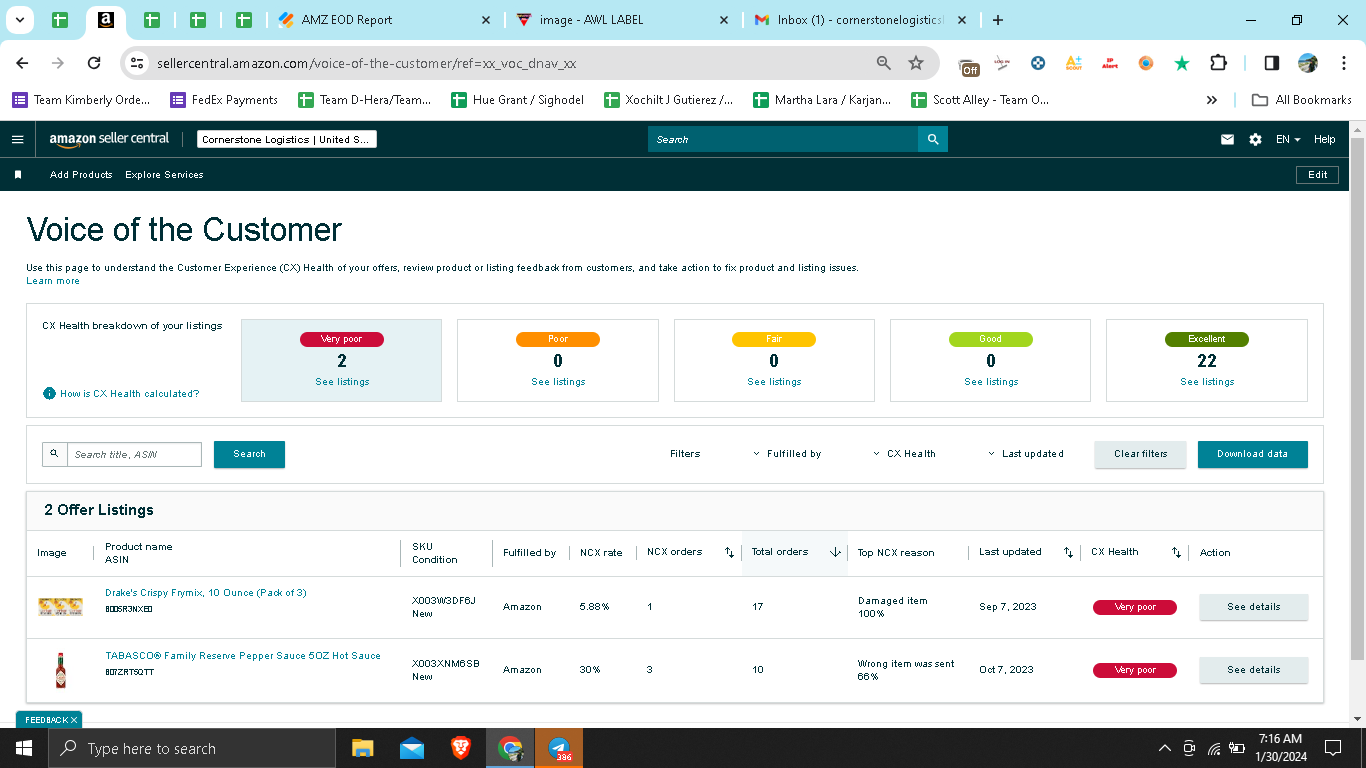Open Mail app in taskbar
This screenshot has width=1366, height=768.
click(x=411, y=748)
